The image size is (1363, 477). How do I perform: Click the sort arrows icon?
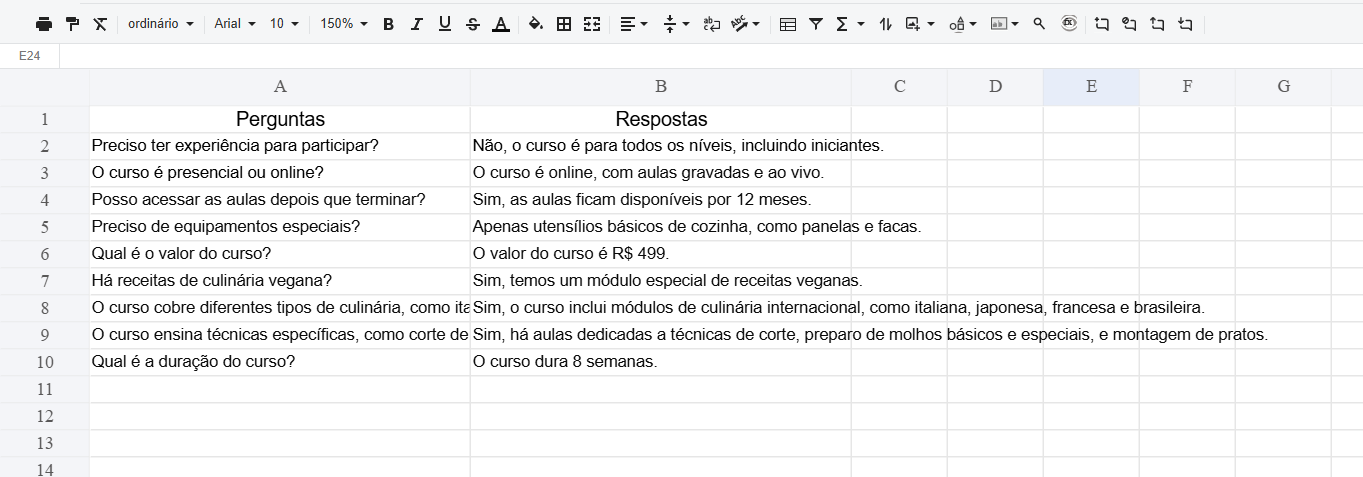(x=885, y=23)
